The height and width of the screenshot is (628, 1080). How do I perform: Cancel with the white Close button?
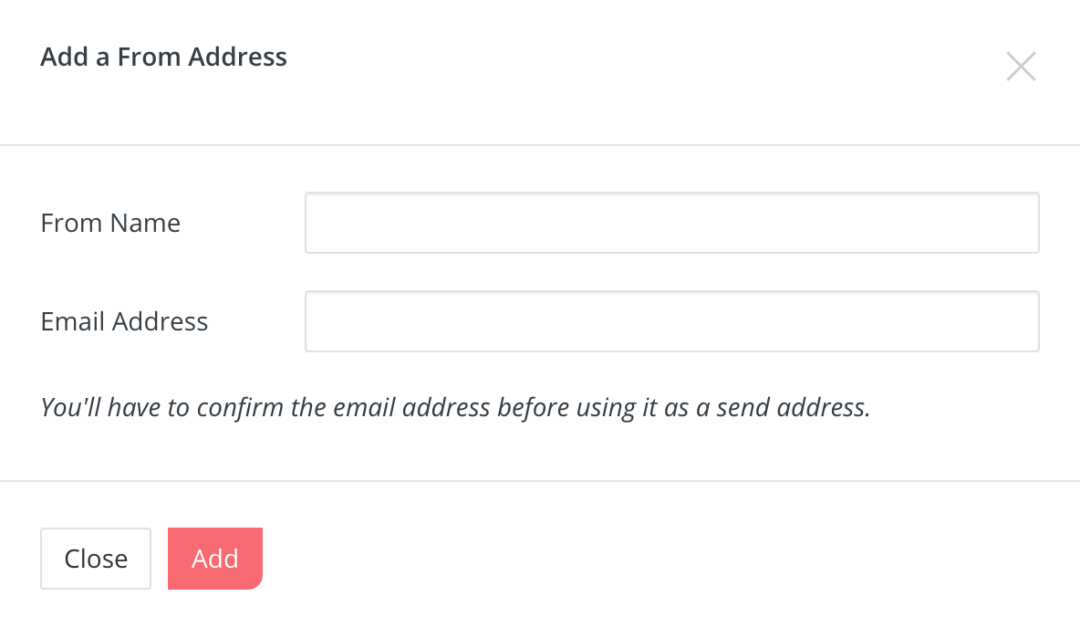point(96,558)
